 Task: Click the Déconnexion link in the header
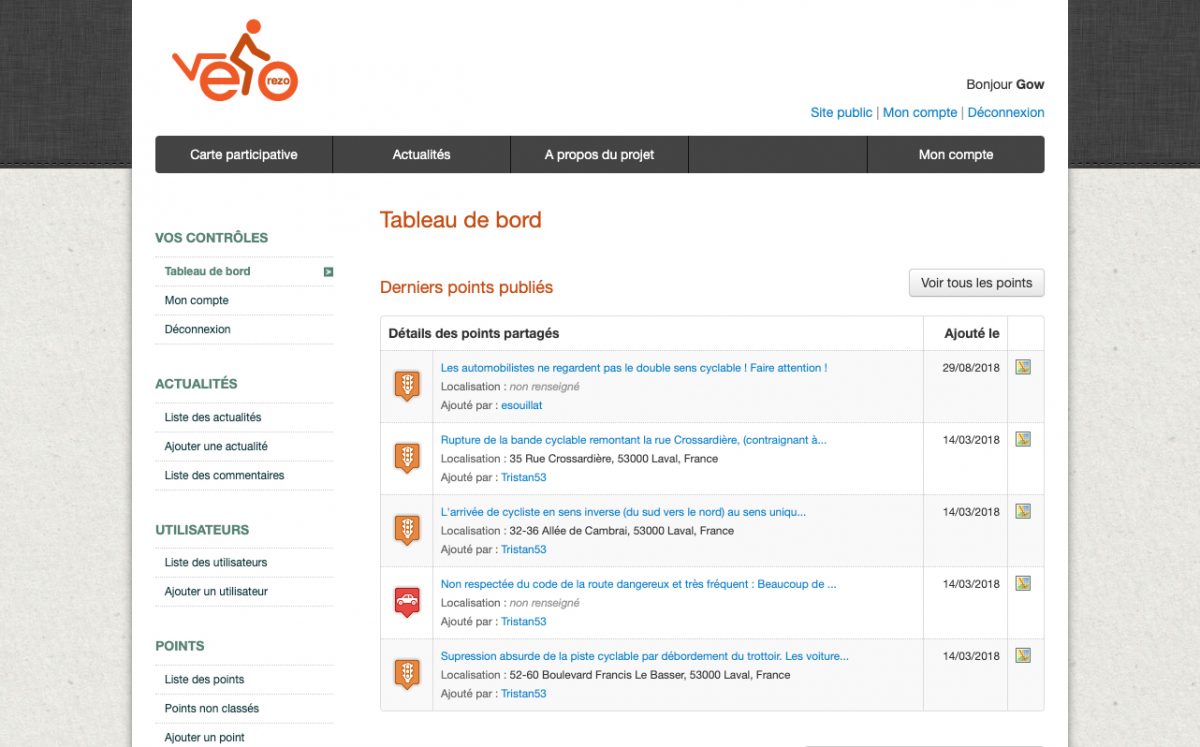tap(1005, 113)
